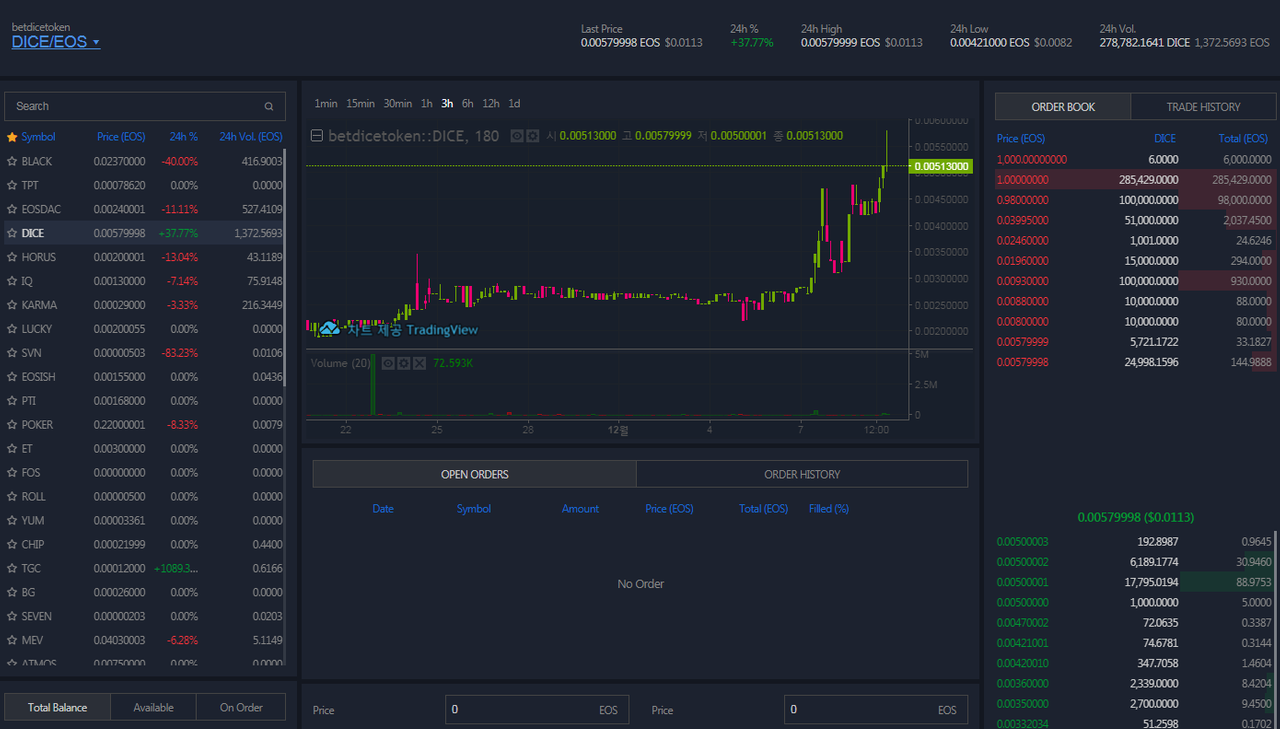Favorite the POKER token via its star
The image size is (1280, 729).
[12, 425]
